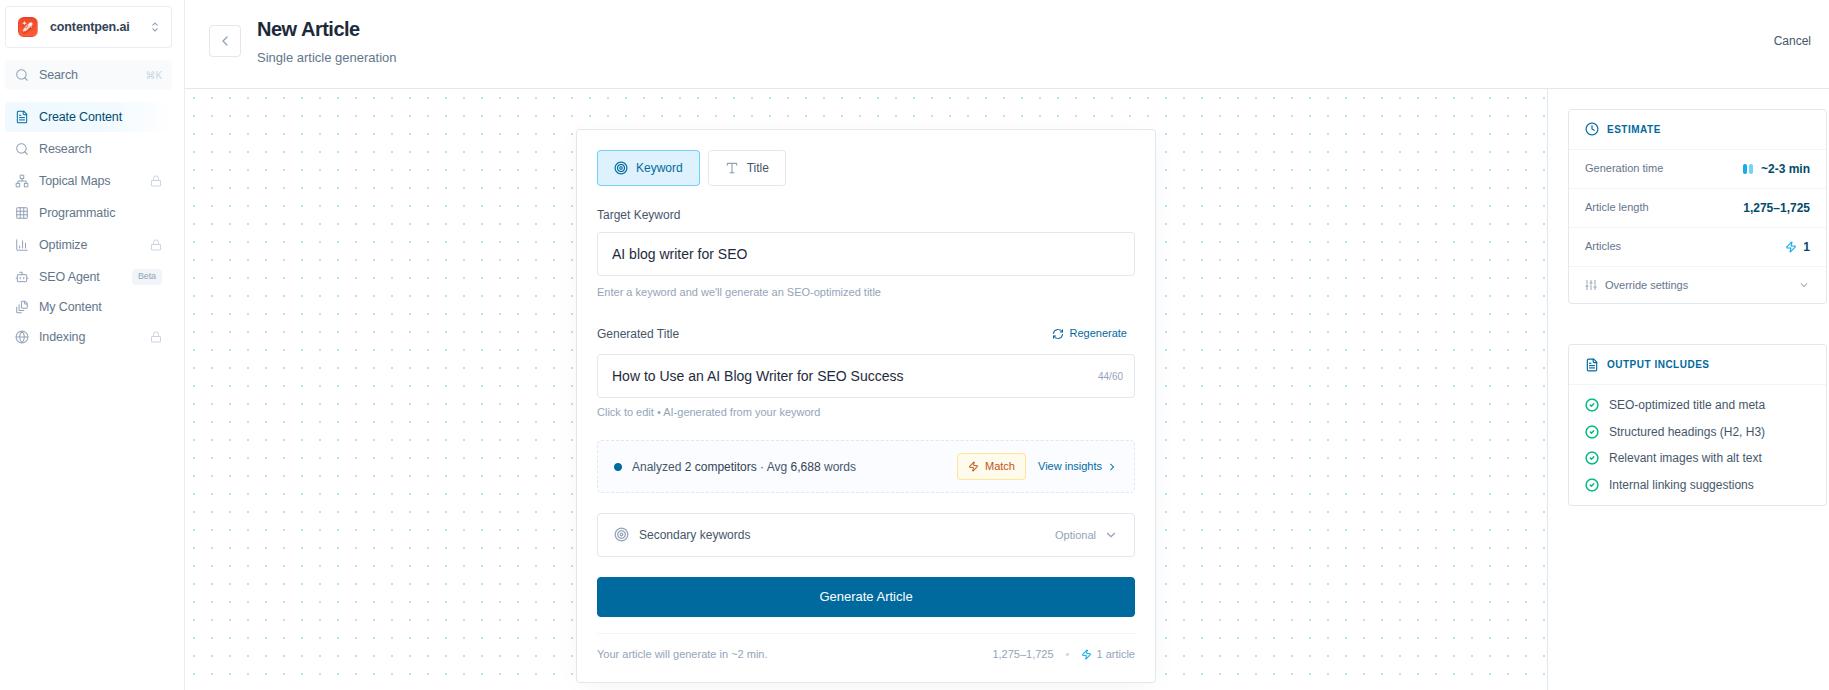Click the Match button
Screen dimensions: 1829x690
991,467
